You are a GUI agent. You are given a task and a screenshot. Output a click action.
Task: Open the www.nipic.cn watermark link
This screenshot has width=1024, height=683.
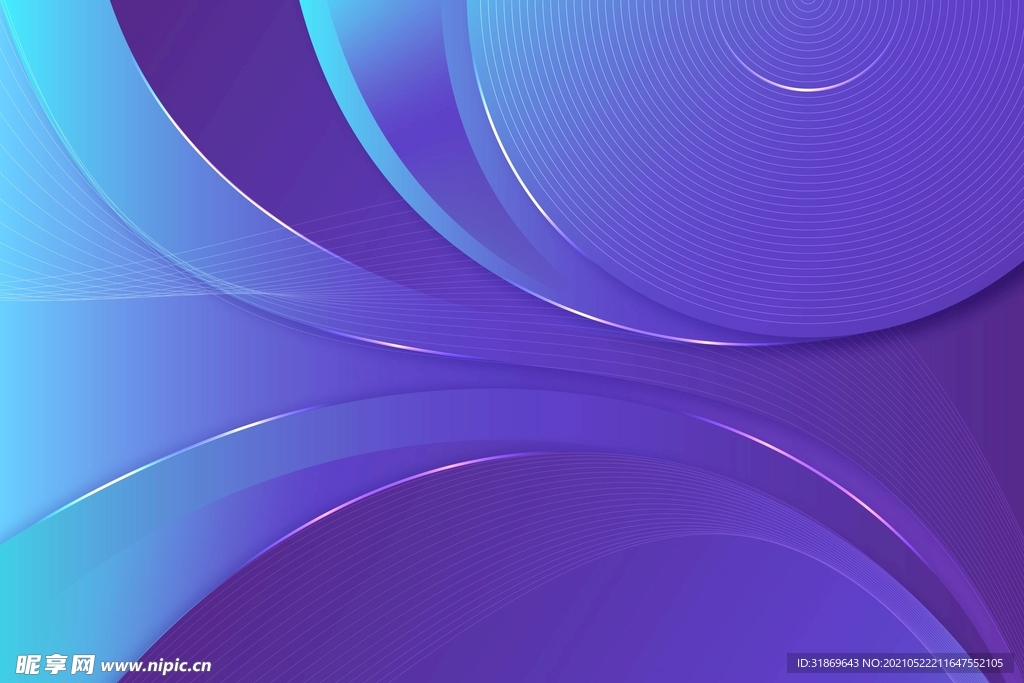[x=156, y=665]
